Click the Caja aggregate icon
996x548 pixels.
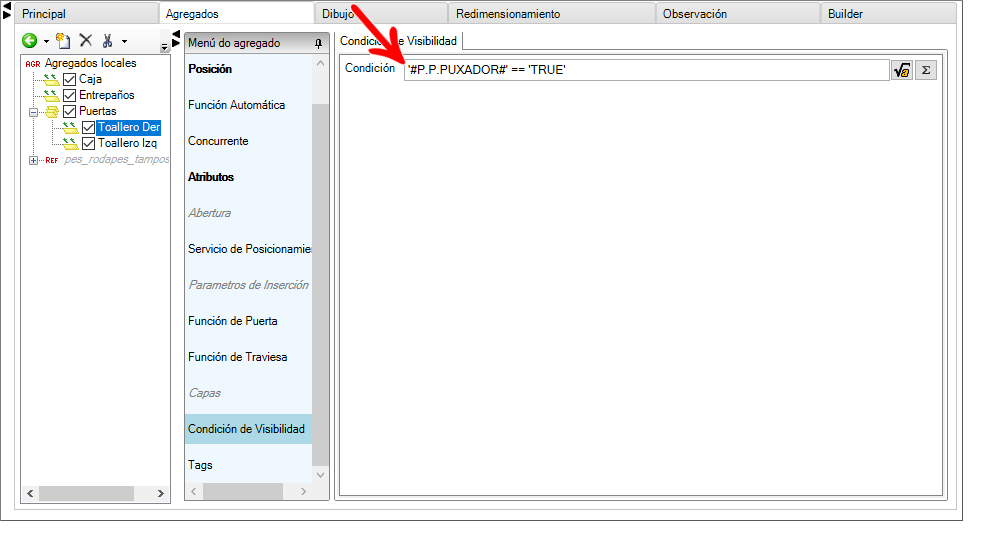(x=51, y=79)
